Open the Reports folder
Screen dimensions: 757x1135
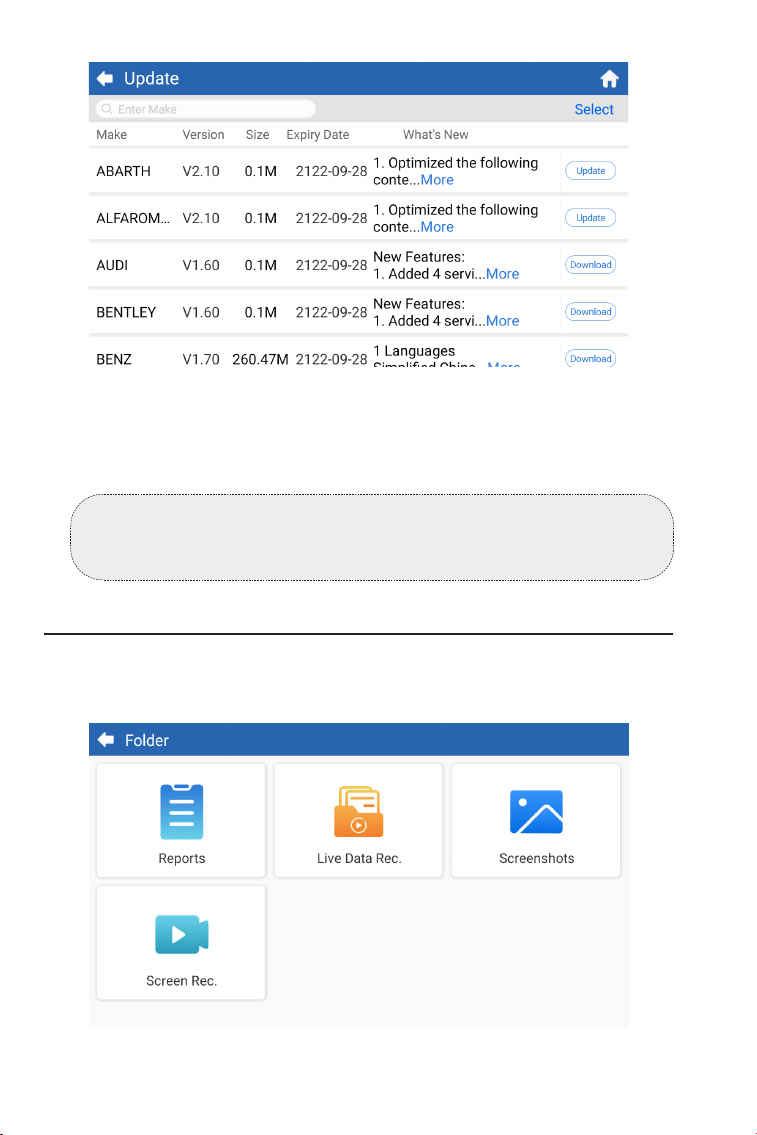[181, 820]
